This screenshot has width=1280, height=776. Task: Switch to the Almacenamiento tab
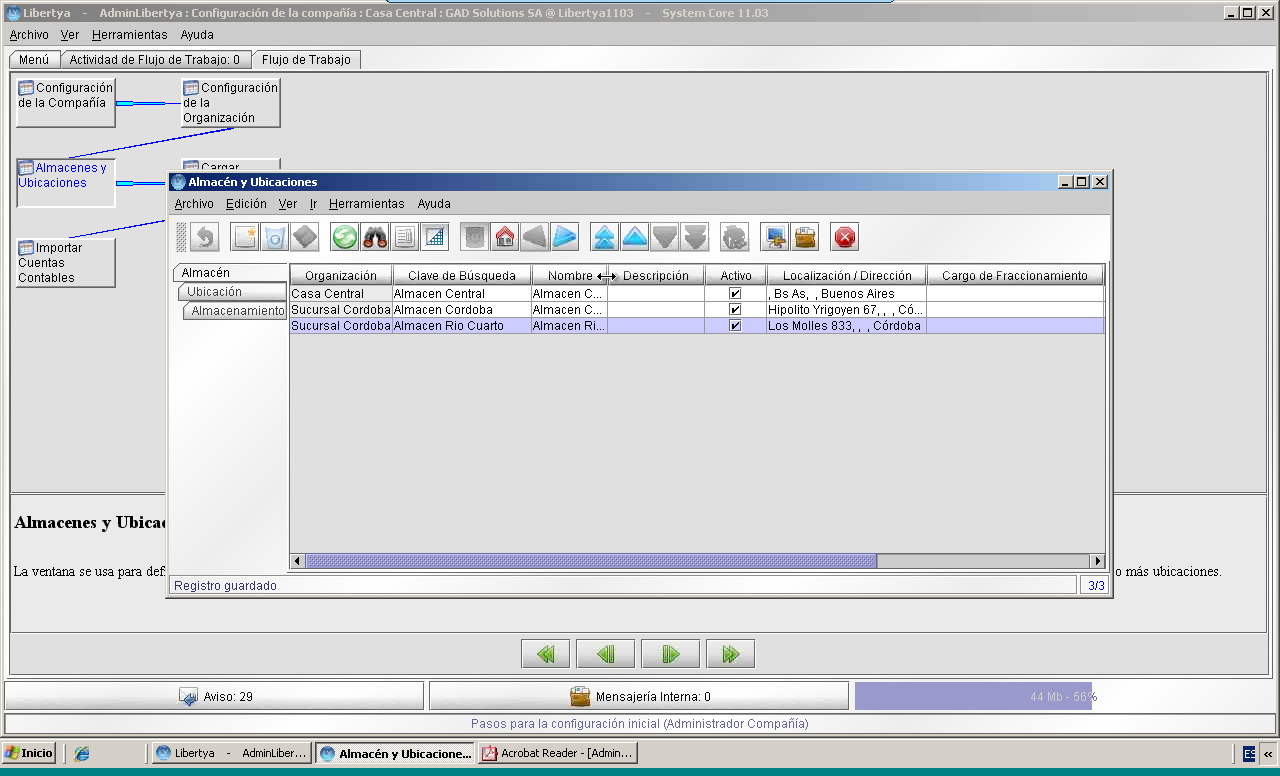tap(236, 311)
